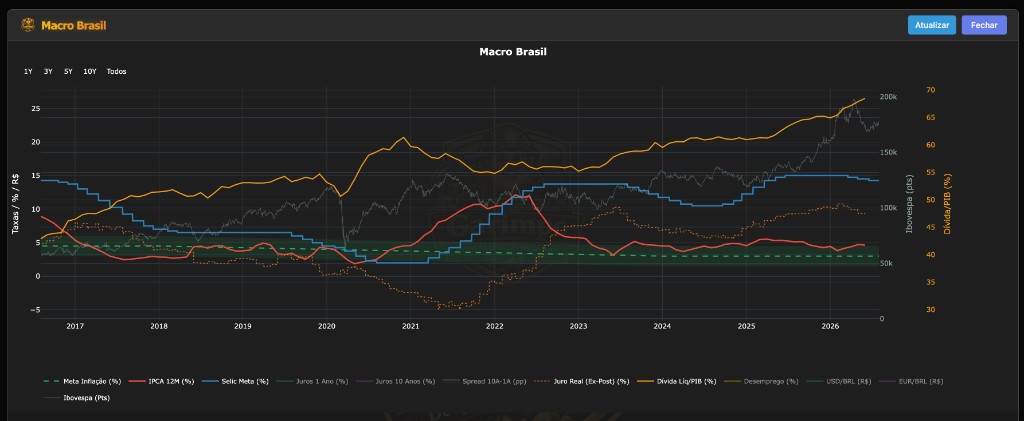Click the 2019 x-axis tick label
The image size is (1024, 421).
click(x=242, y=326)
